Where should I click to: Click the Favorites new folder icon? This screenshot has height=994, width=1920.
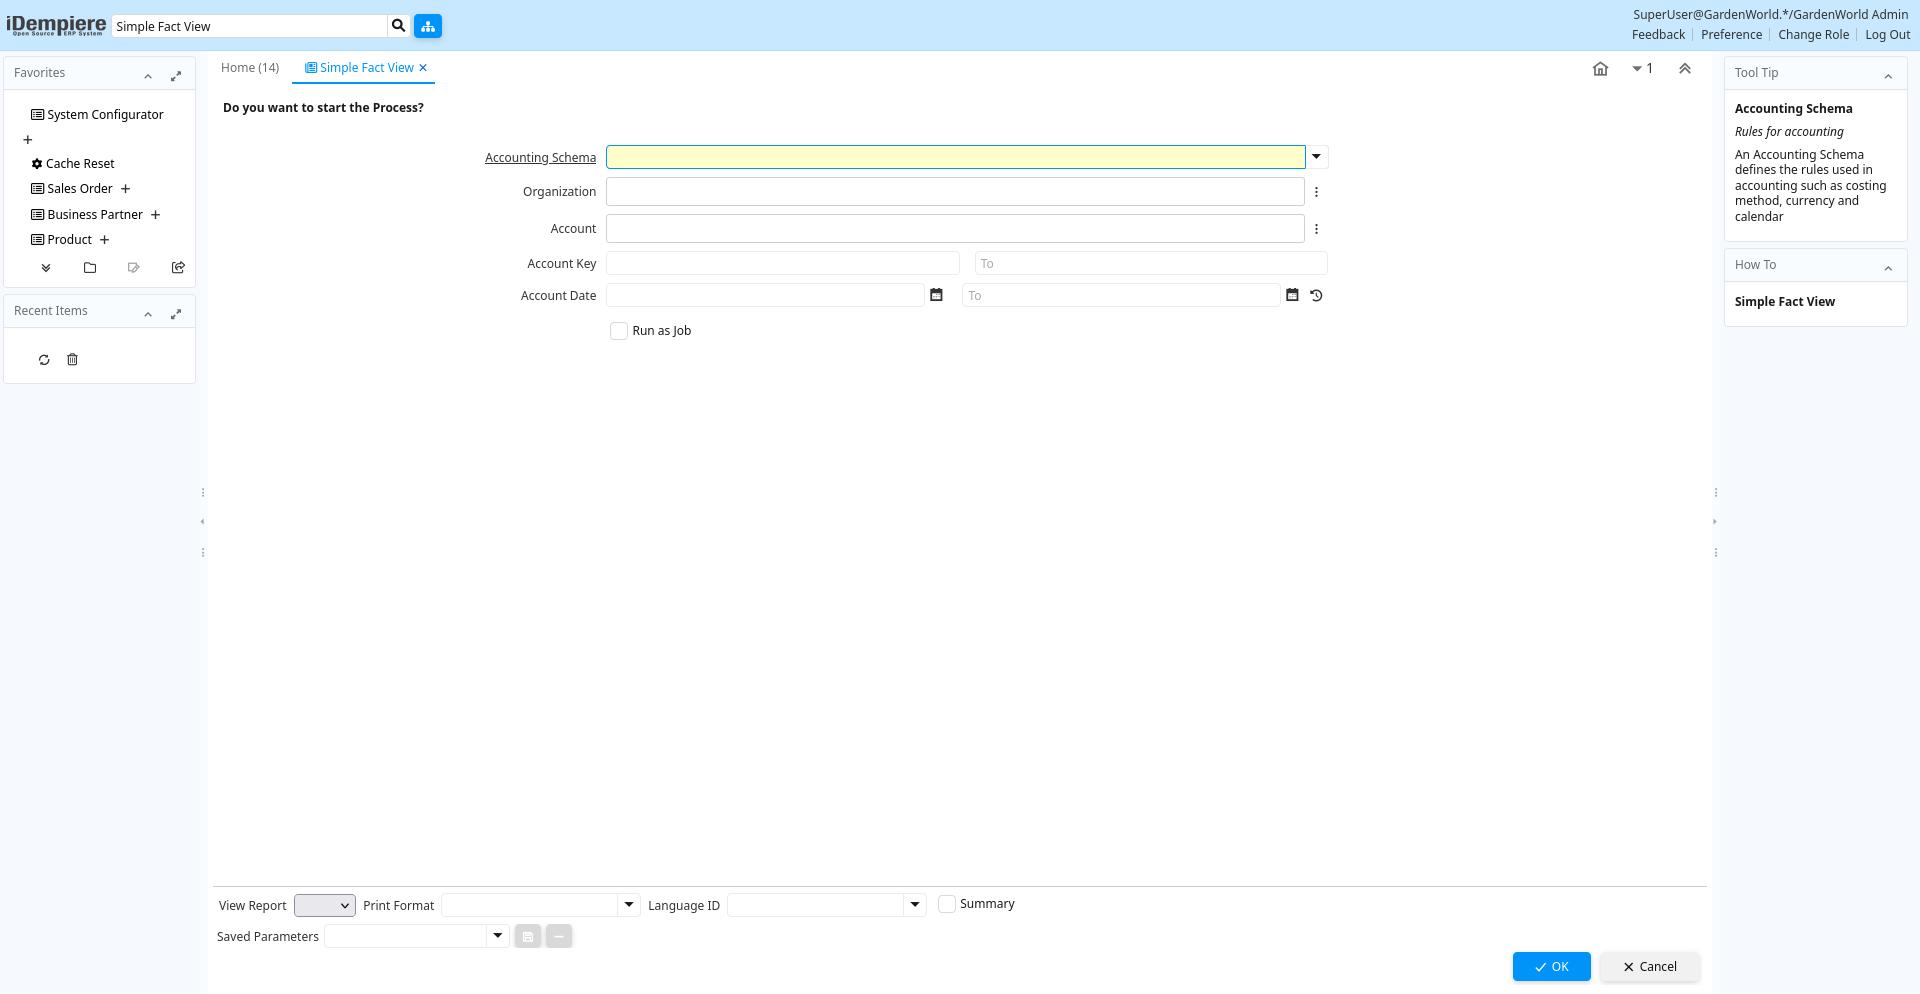(90, 268)
